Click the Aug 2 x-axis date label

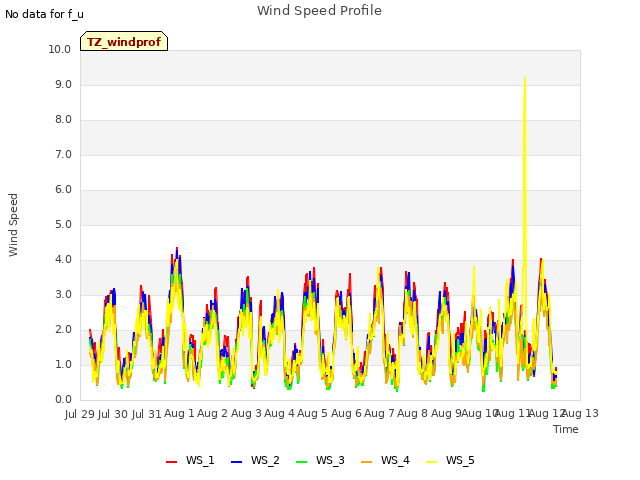tap(212, 413)
